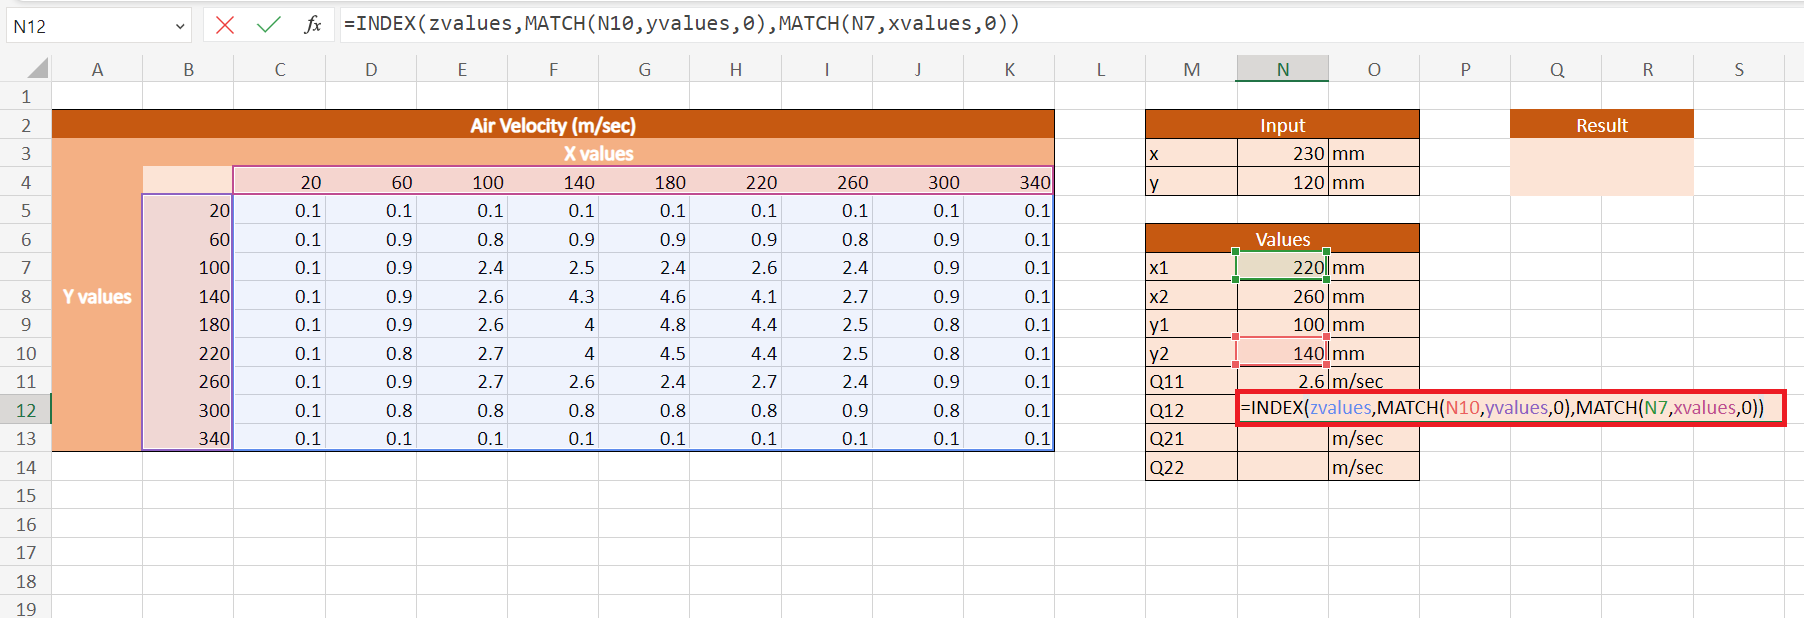Expand the Name Box dropdown arrow
The image size is (1804, 618).
pos(180,26)
